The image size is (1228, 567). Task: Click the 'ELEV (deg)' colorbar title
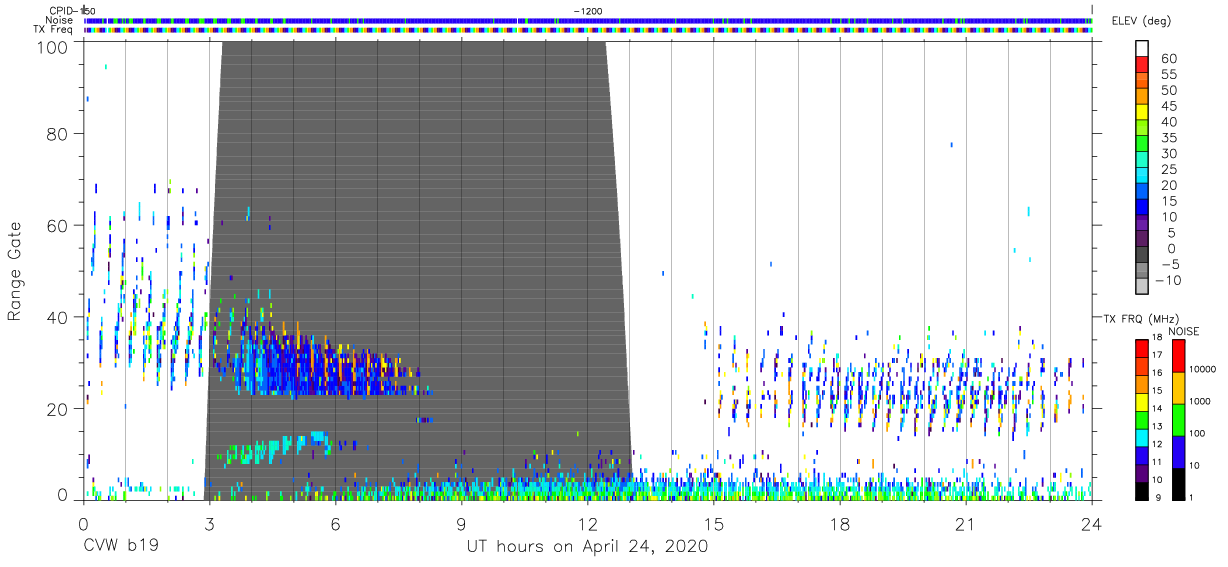click(x=1141, y=20)
